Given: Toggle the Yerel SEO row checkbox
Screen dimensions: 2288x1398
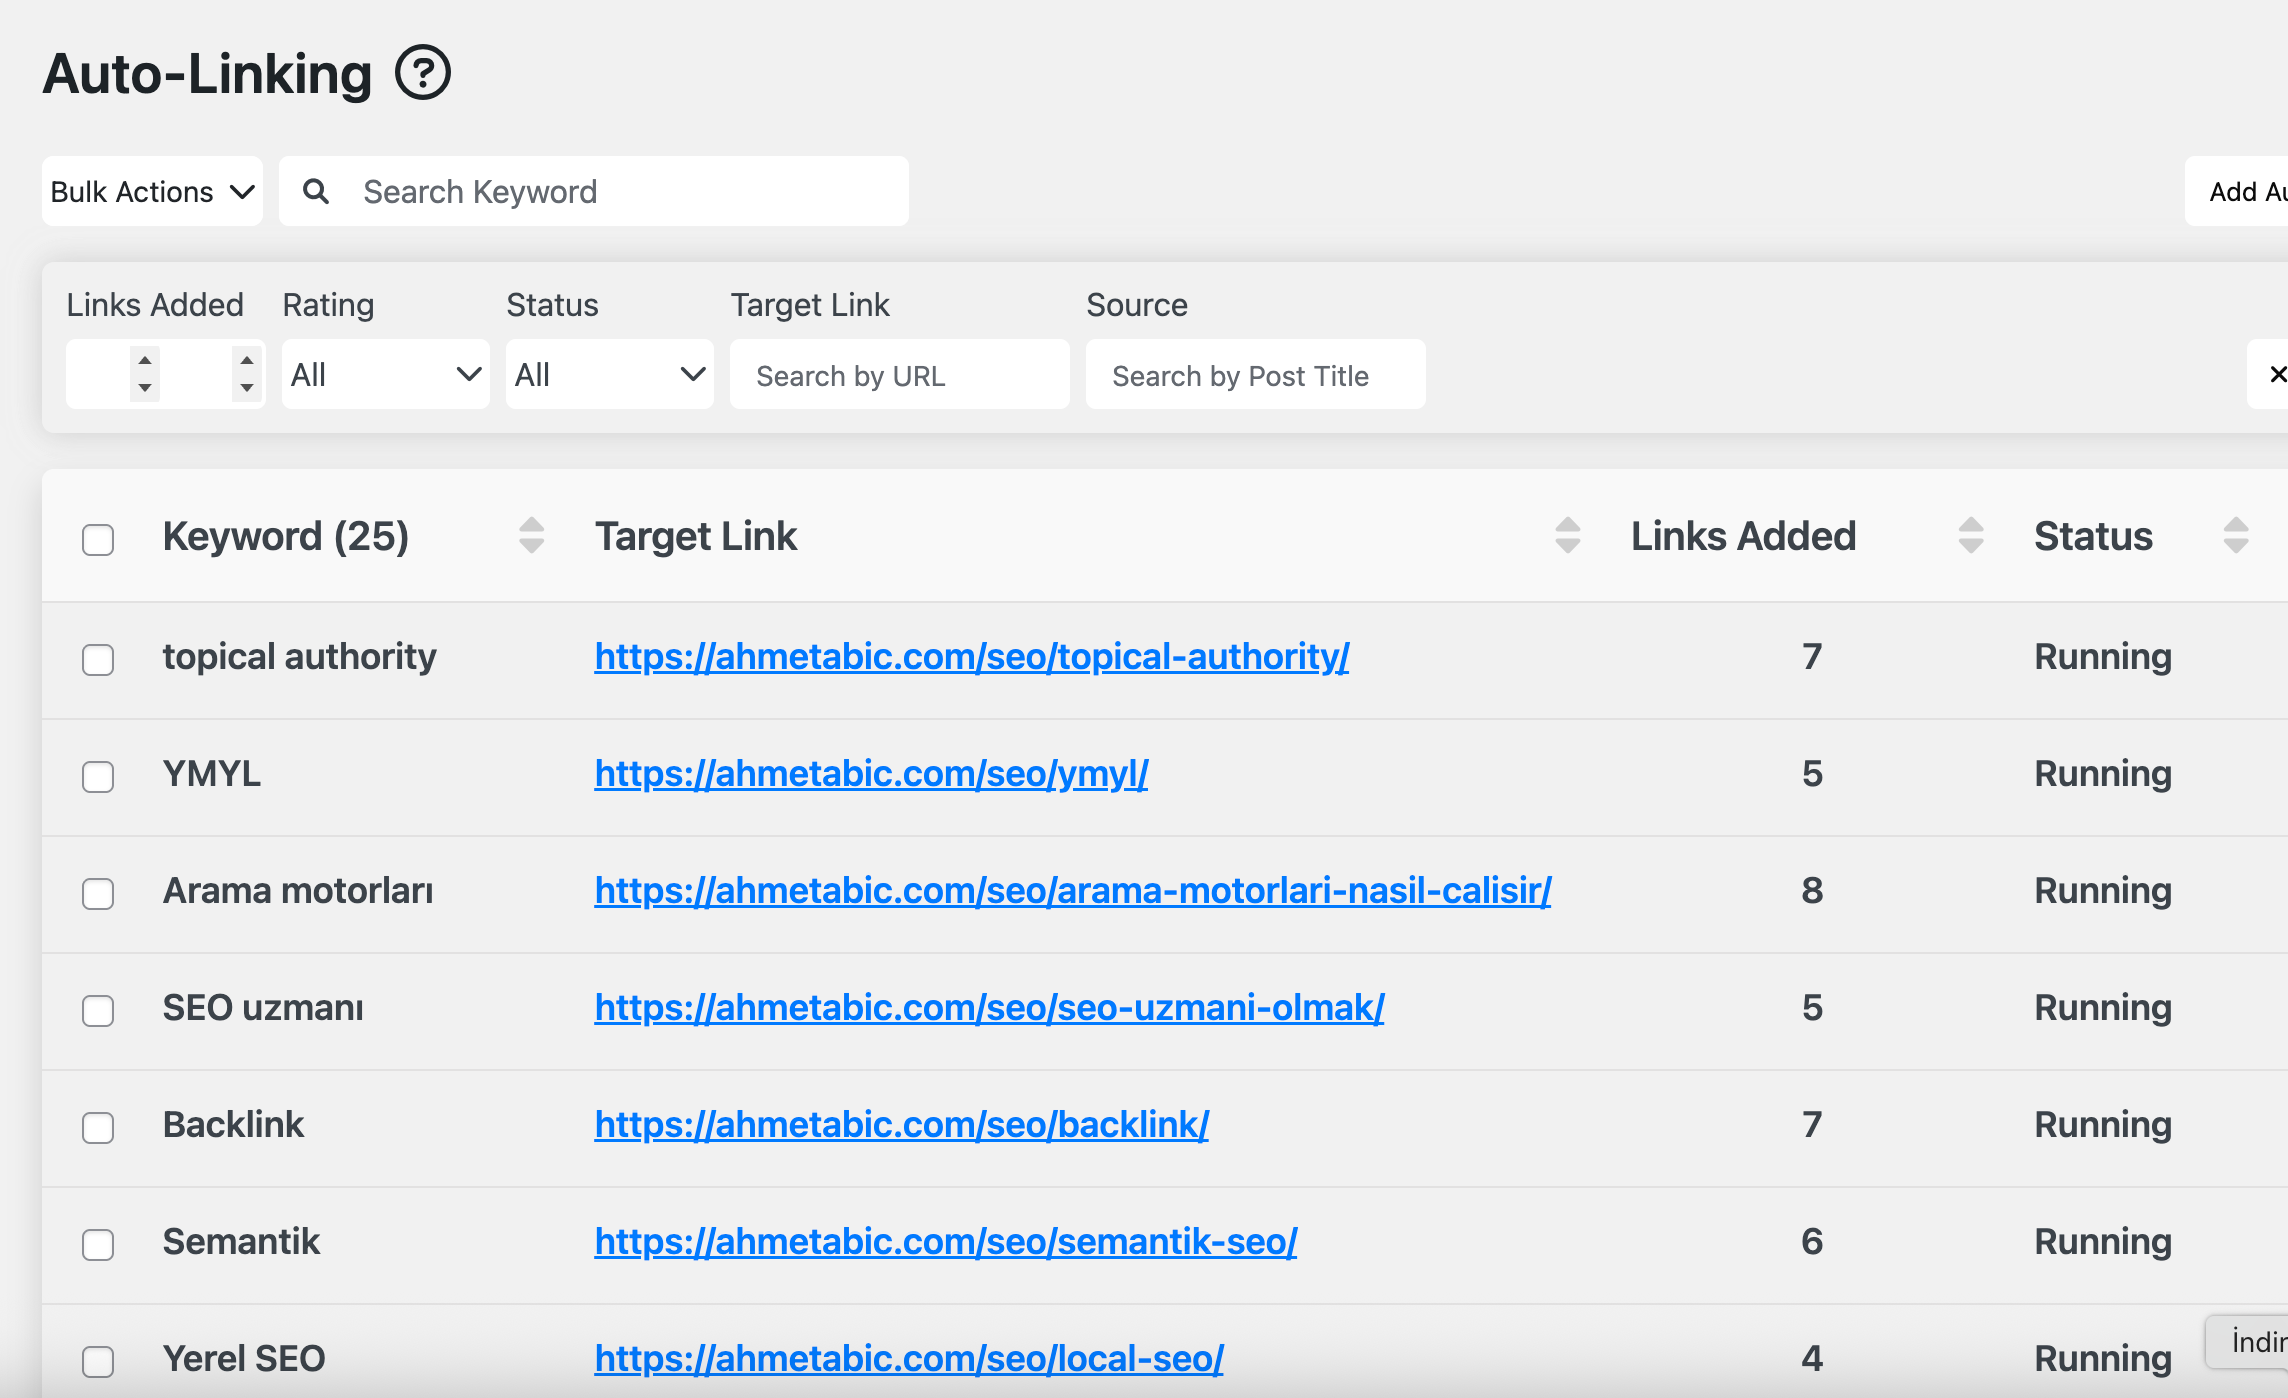Looking at the screenshot, I should 98,1361.
